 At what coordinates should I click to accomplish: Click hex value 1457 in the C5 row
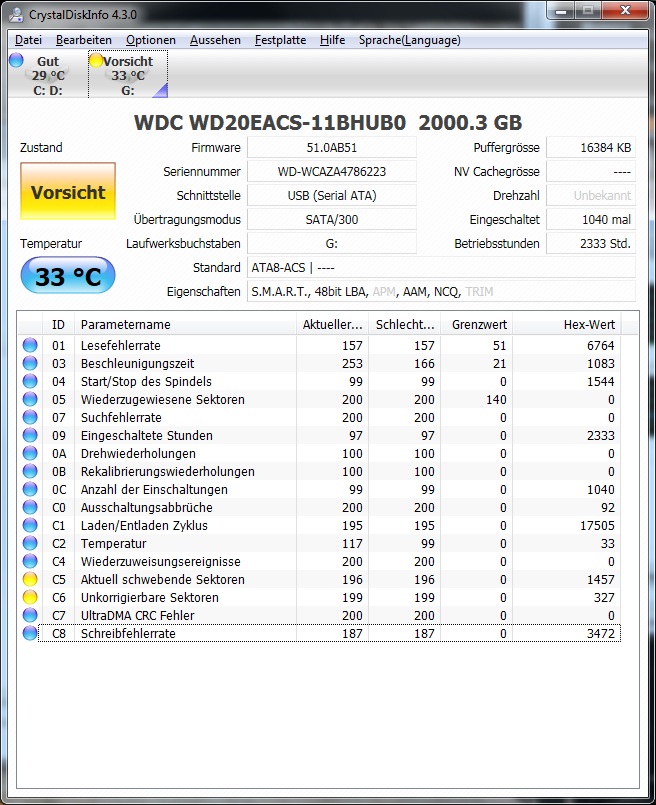601,580
